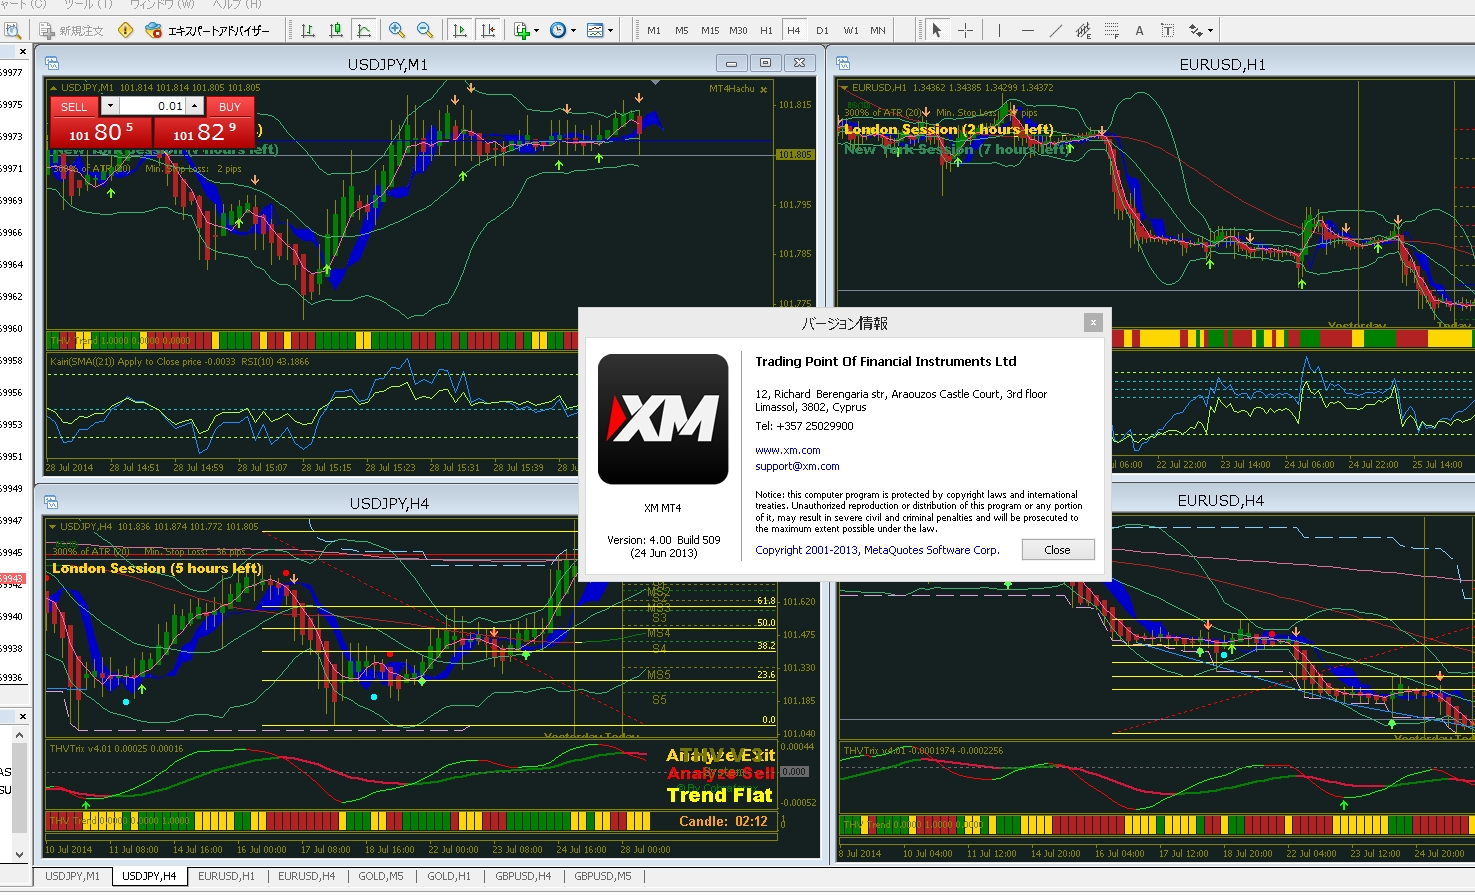Select the H4 timeframe button

pos(794,30)
